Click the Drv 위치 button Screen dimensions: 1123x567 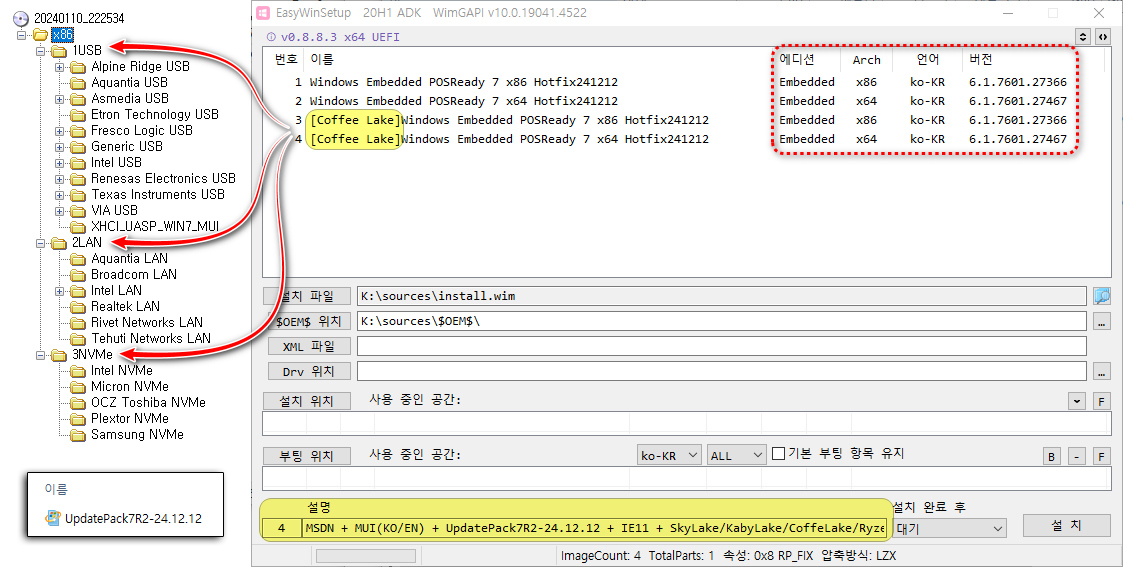click(309, 372)
